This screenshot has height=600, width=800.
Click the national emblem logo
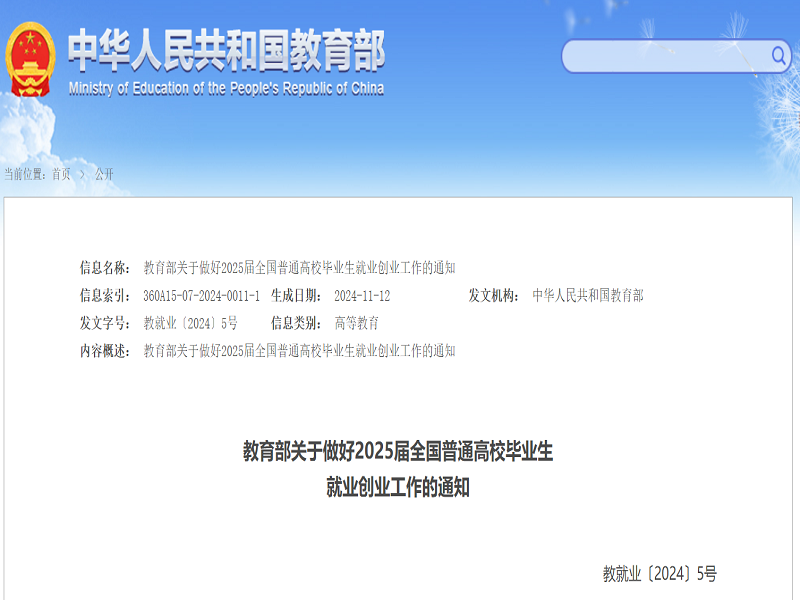(x=30, y=59)
